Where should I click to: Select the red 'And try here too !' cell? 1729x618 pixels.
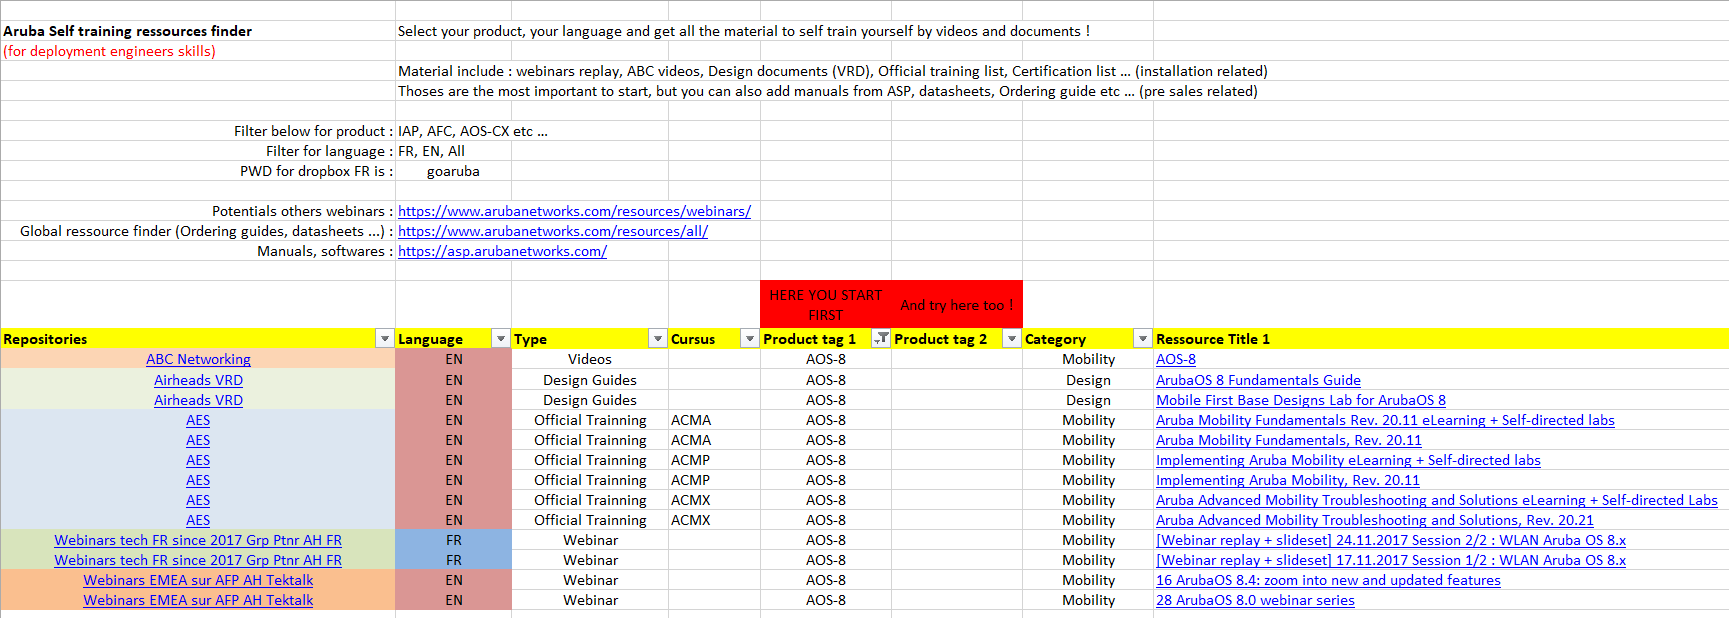(x=956, y=304)
